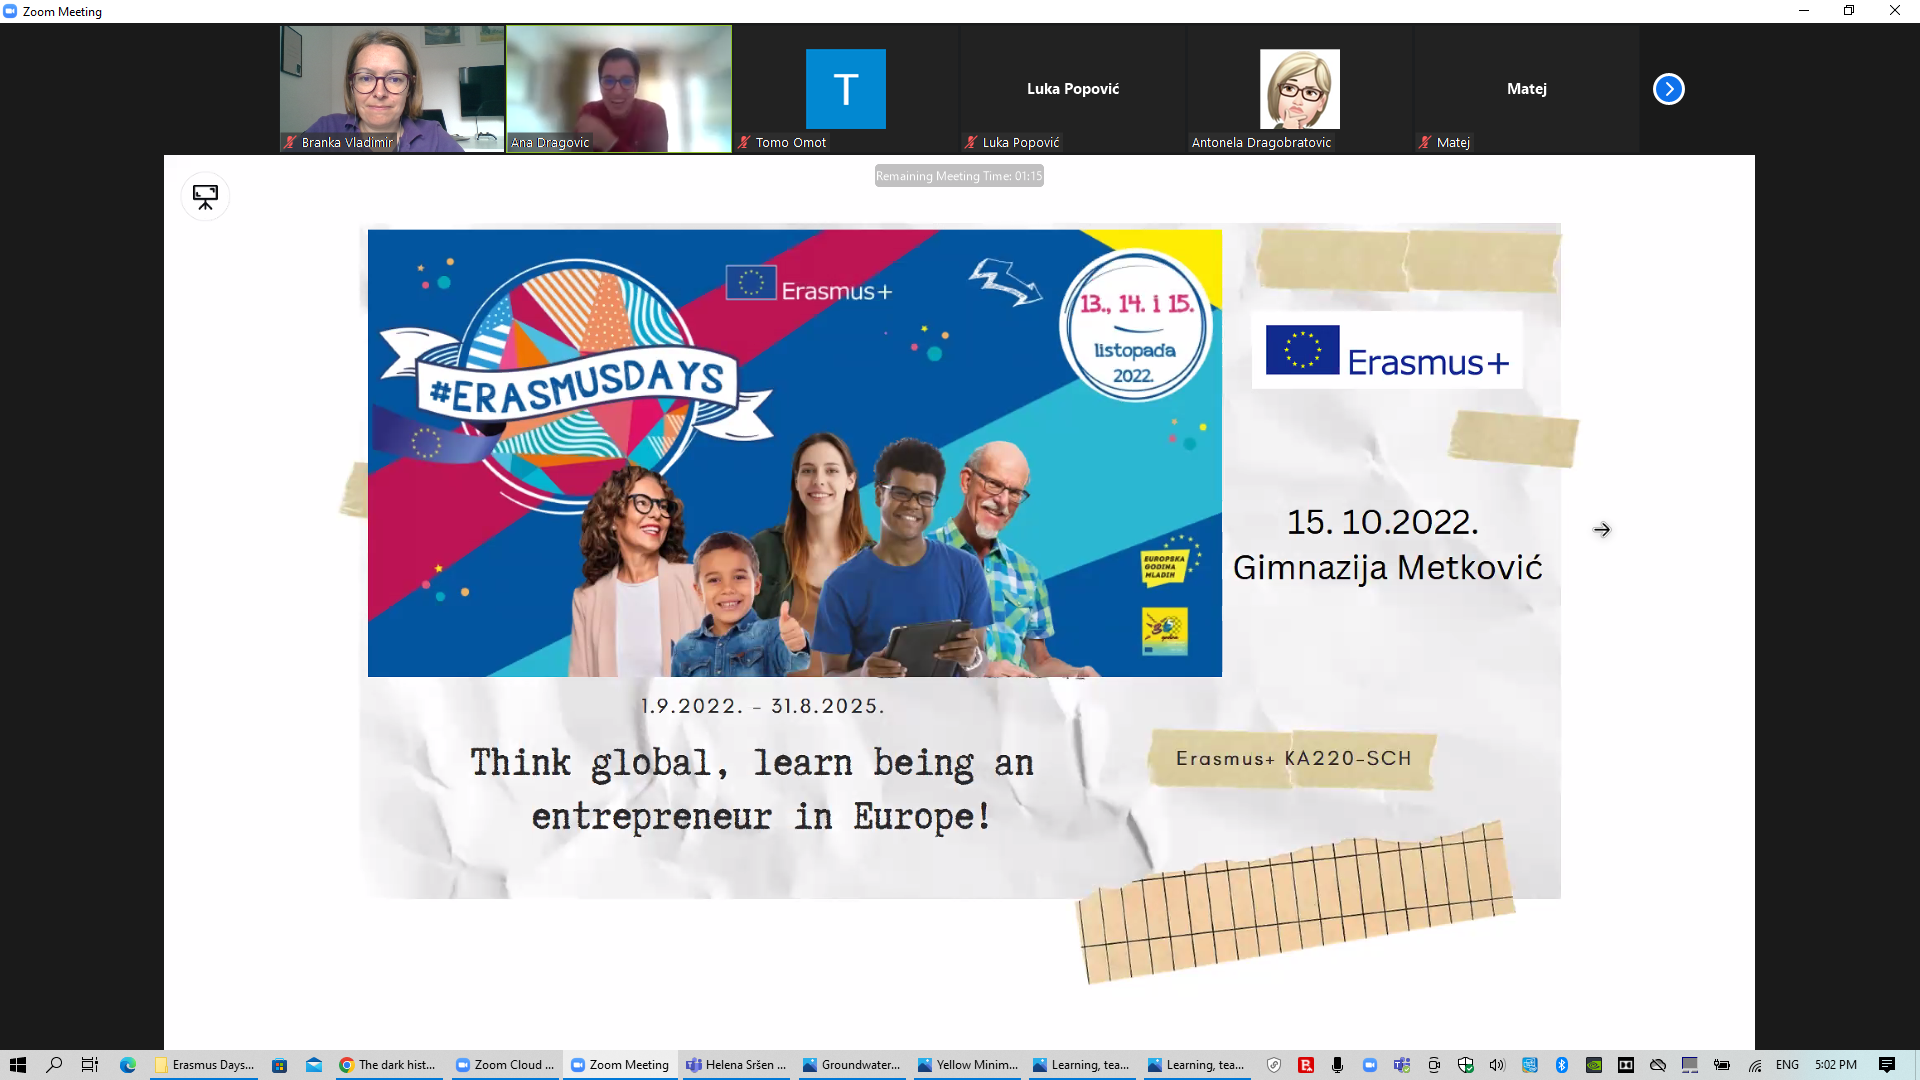Screen dimensions: 1920x1080
Task: Click the shield link tray icon
Action: [1274, 1065]
